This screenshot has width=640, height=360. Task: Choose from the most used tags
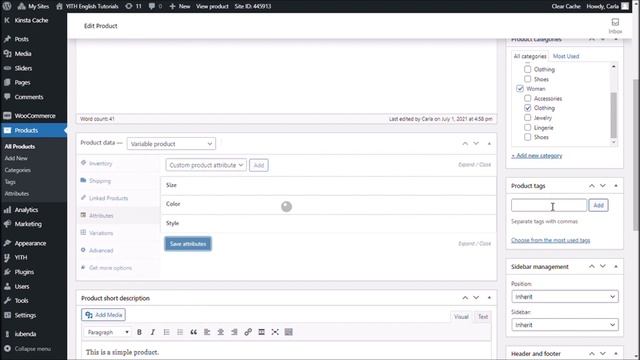(550, 240)
